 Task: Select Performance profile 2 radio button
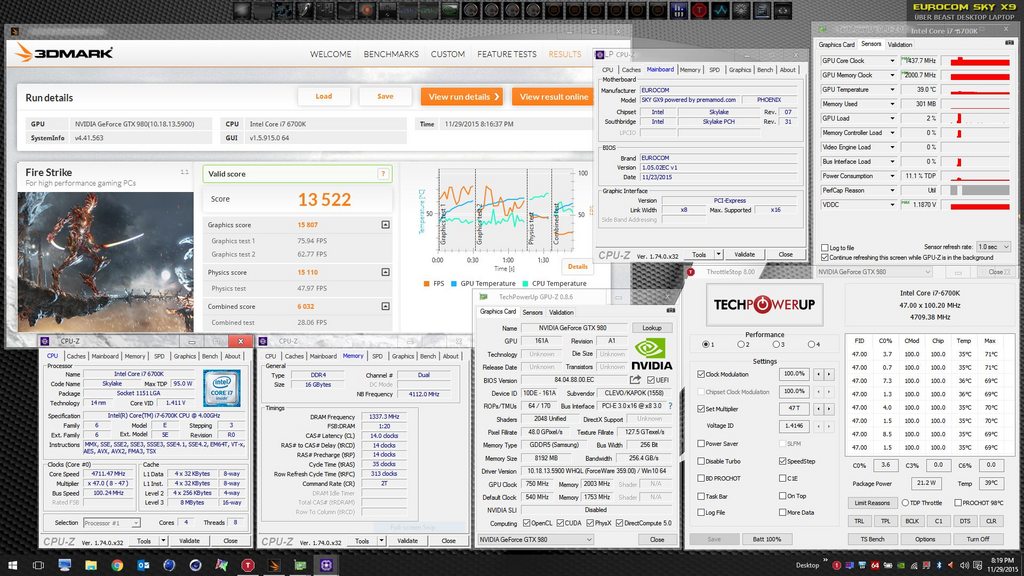tap(741, 344)
